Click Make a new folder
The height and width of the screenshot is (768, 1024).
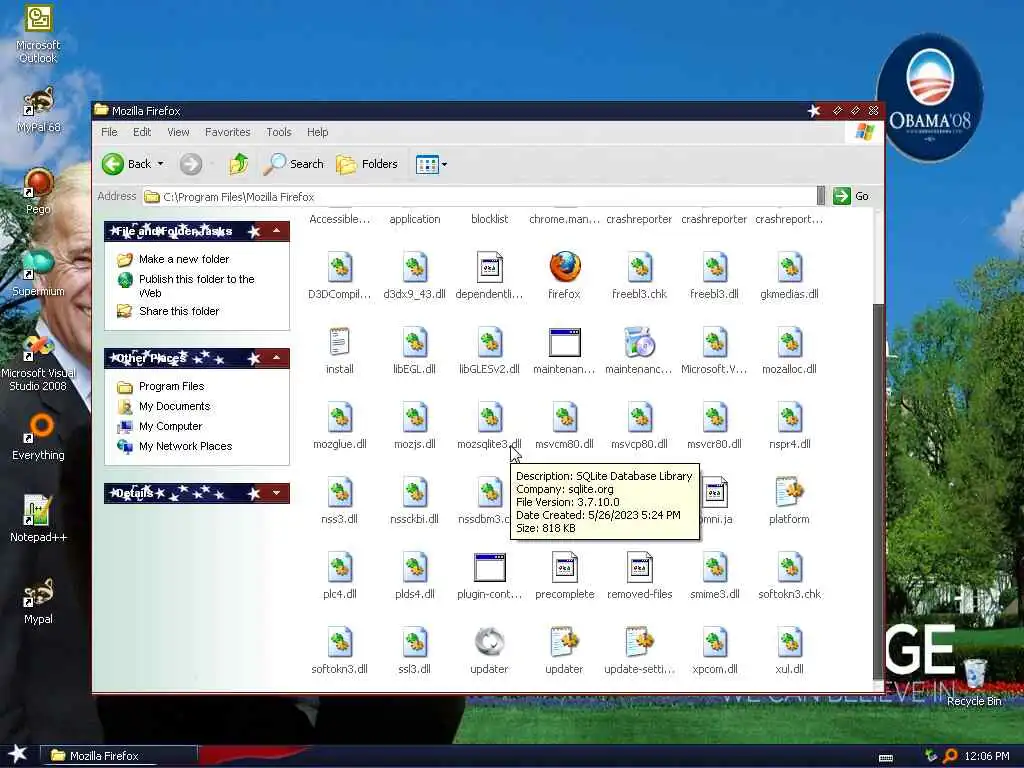point(184,259)
